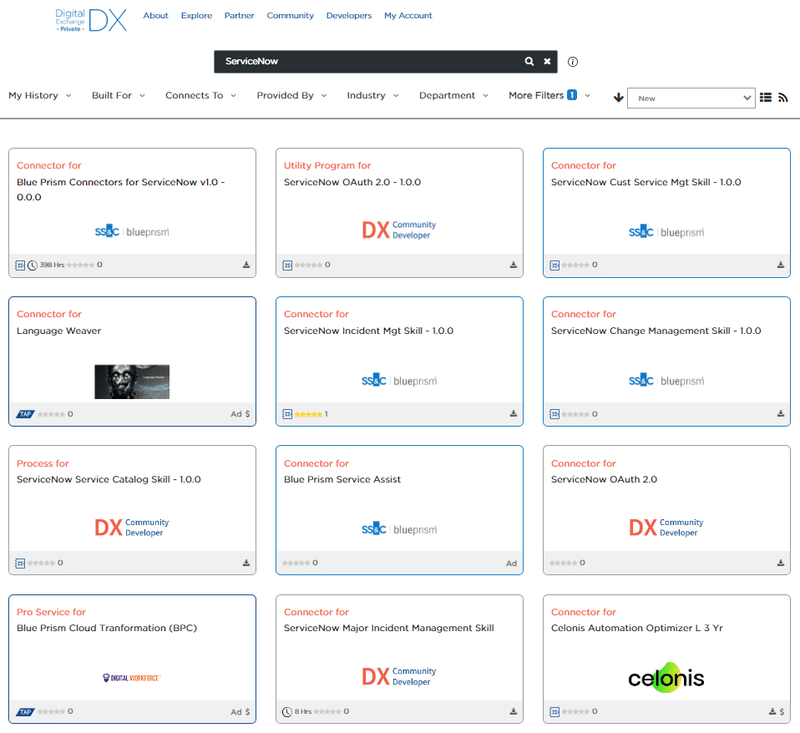800x733 pixels.
Task: Open Celonis Automation Optimizer L 3 Yr title
Action: (x=637, y=628)
